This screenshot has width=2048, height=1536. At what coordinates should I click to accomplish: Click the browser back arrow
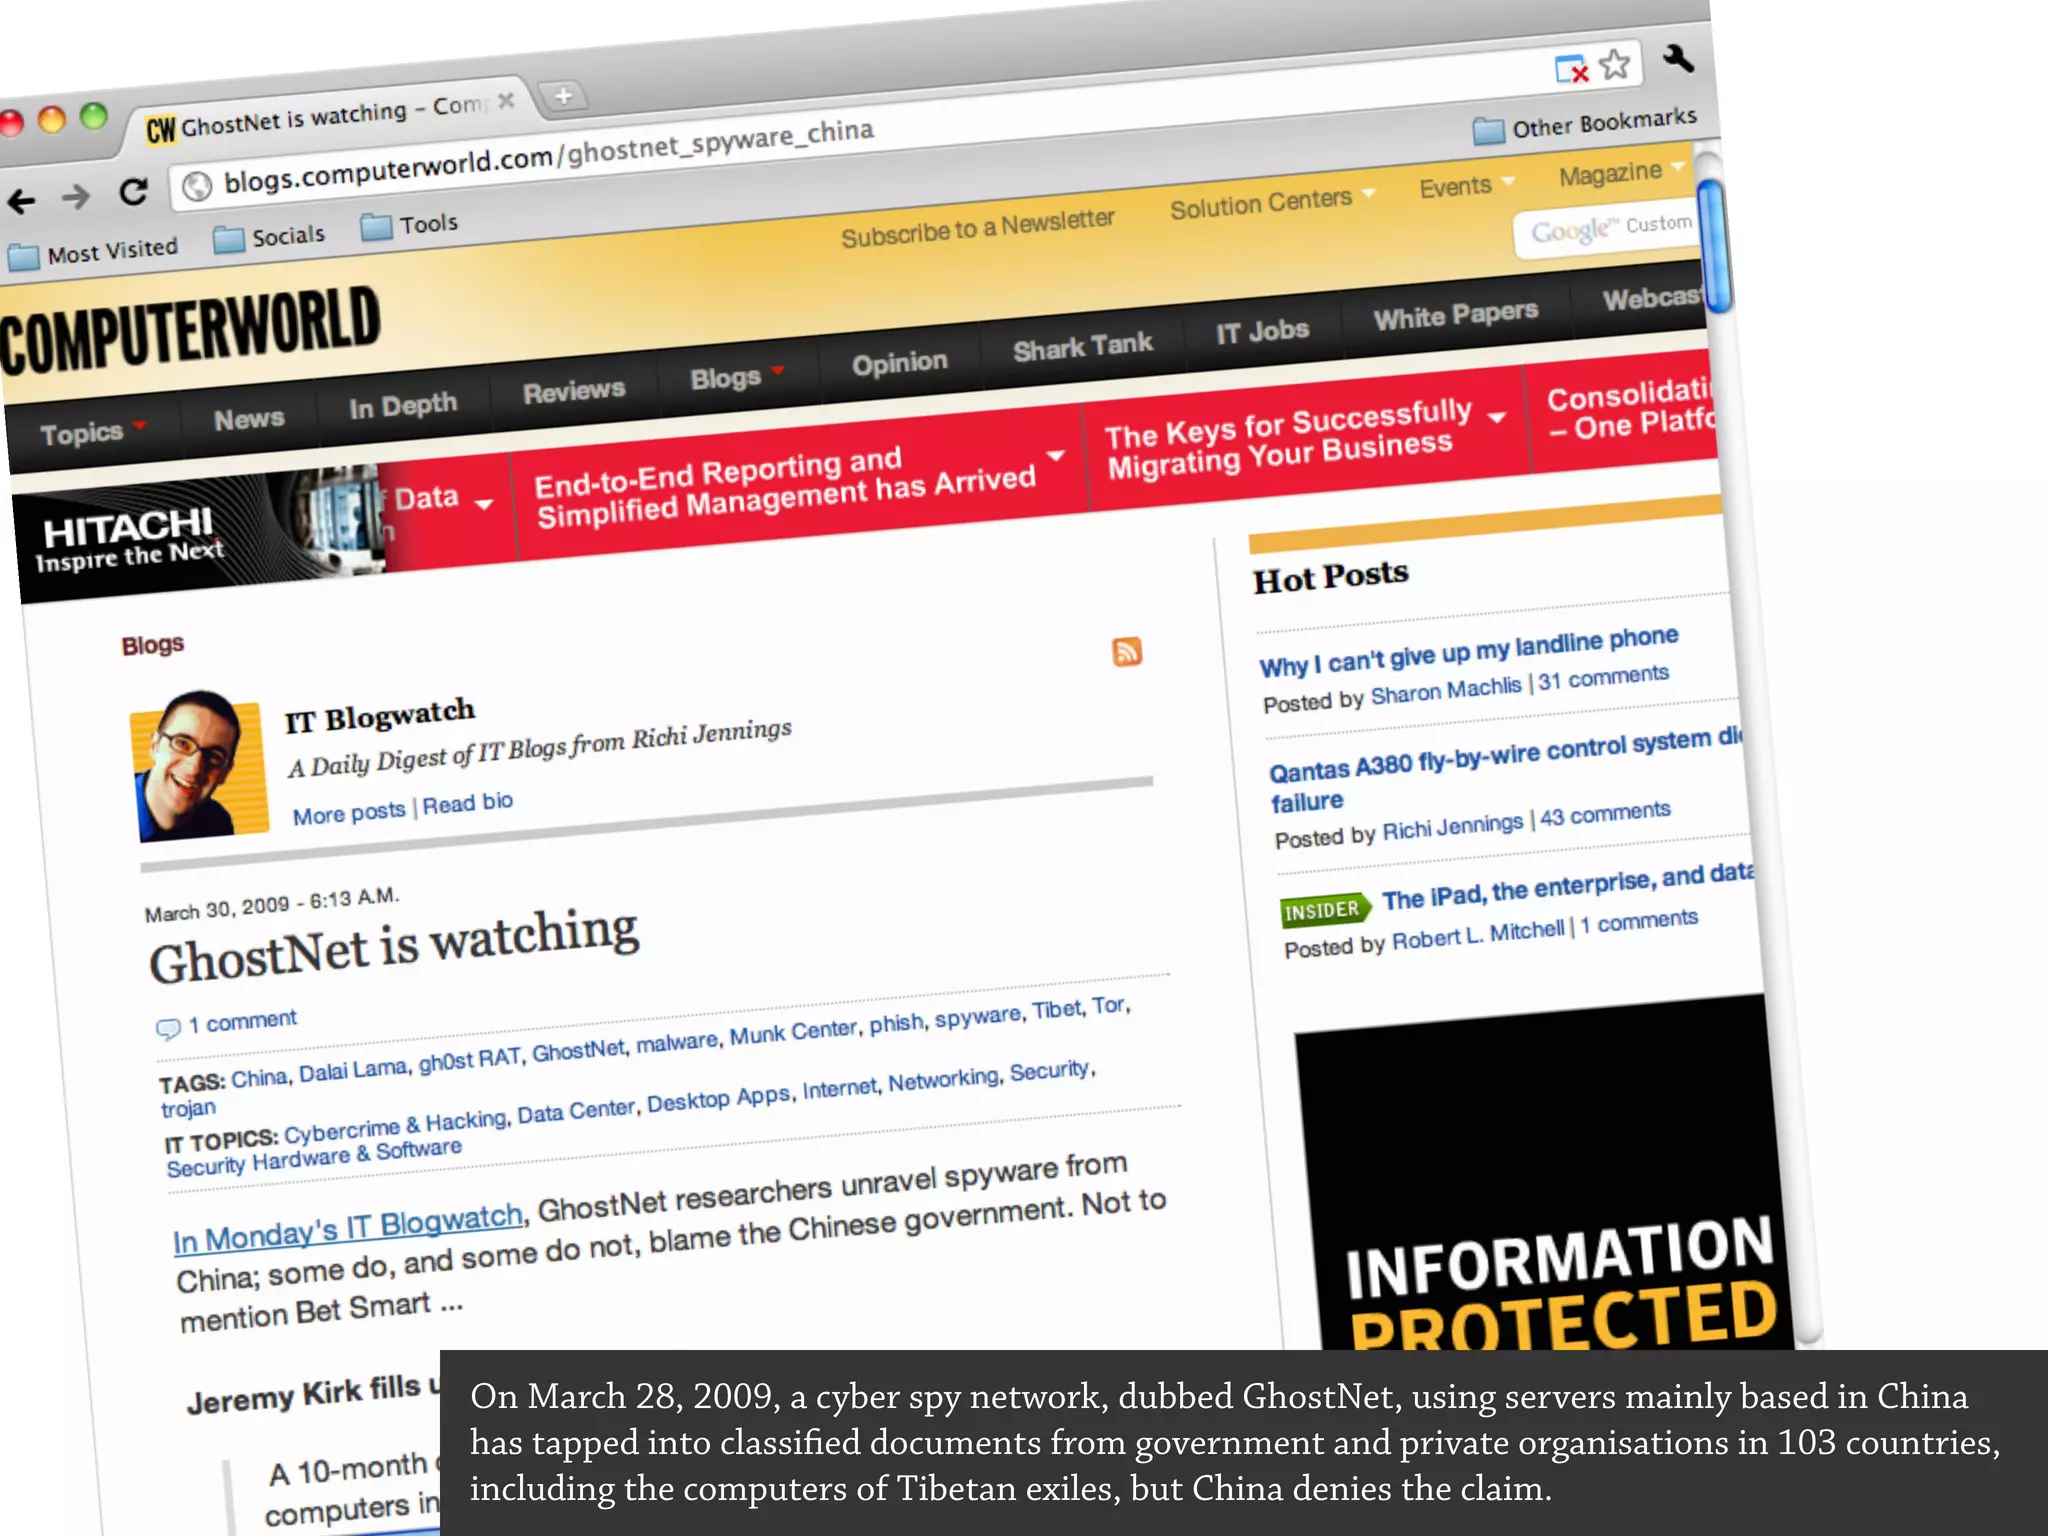[x=21, y=201]
